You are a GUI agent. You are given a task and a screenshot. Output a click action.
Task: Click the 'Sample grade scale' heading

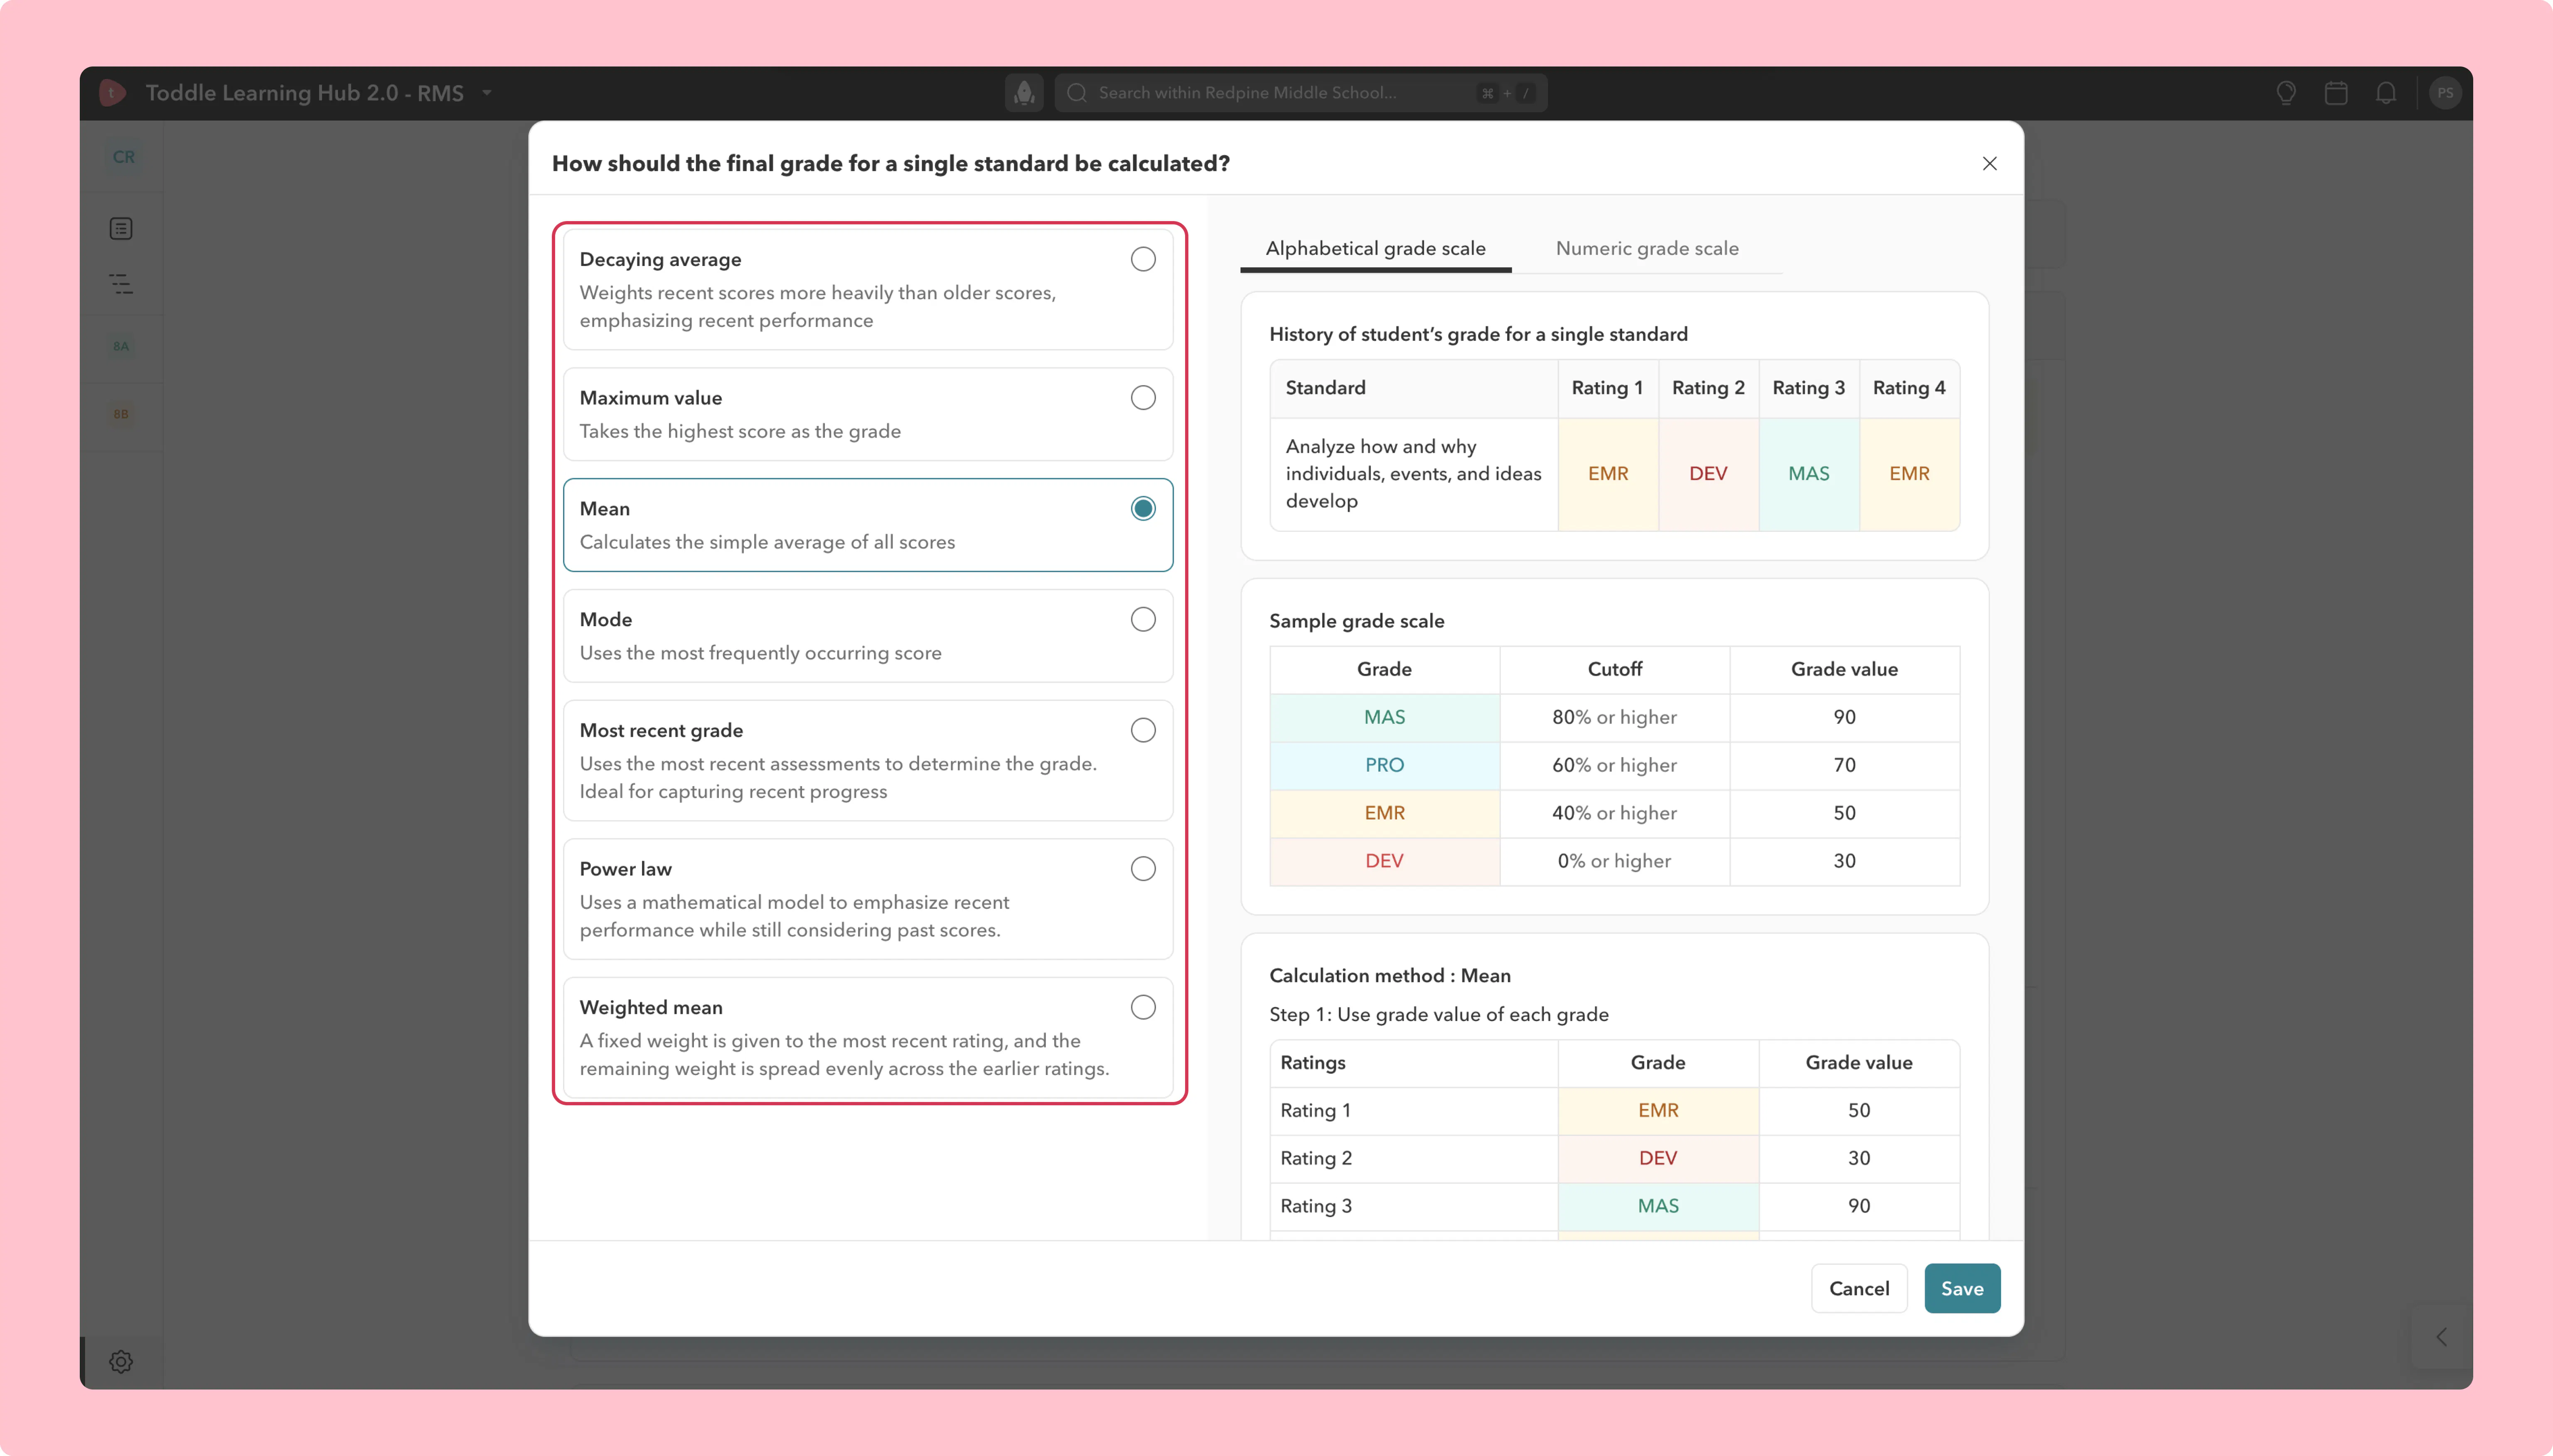[1357, 621]
